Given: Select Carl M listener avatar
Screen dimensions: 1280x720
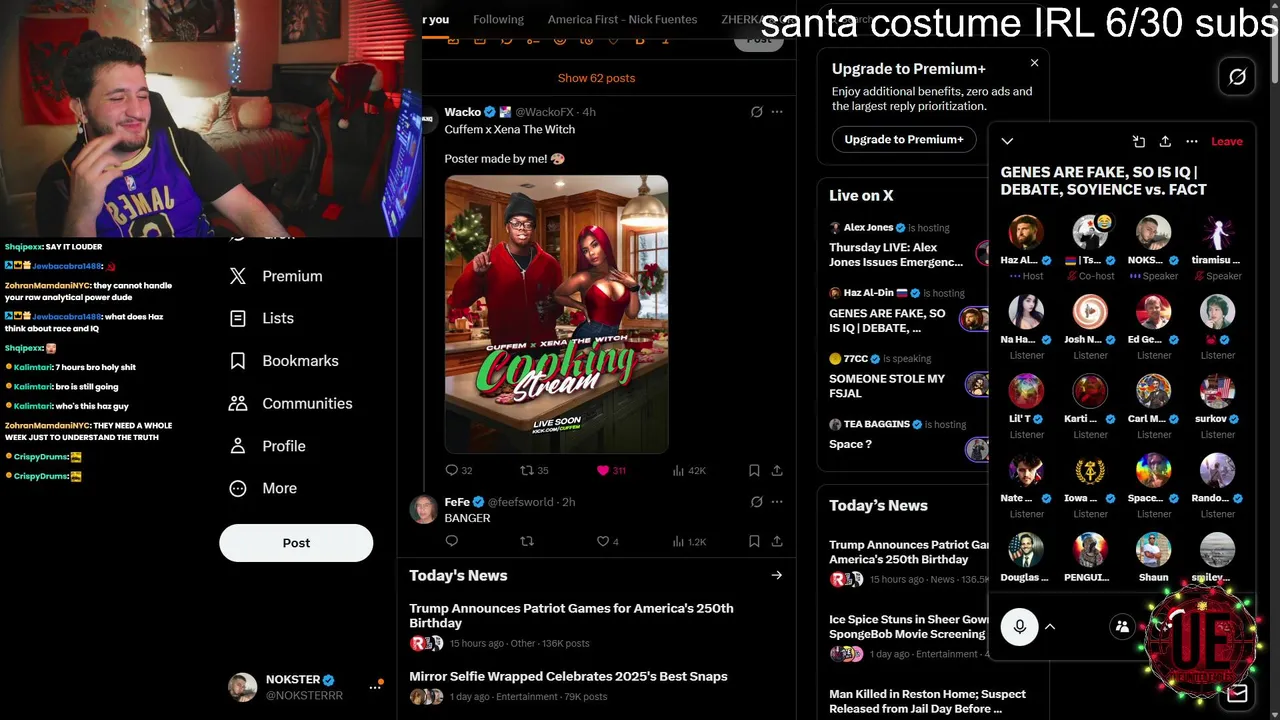Looking at the screenshot, I should 1153,391.
